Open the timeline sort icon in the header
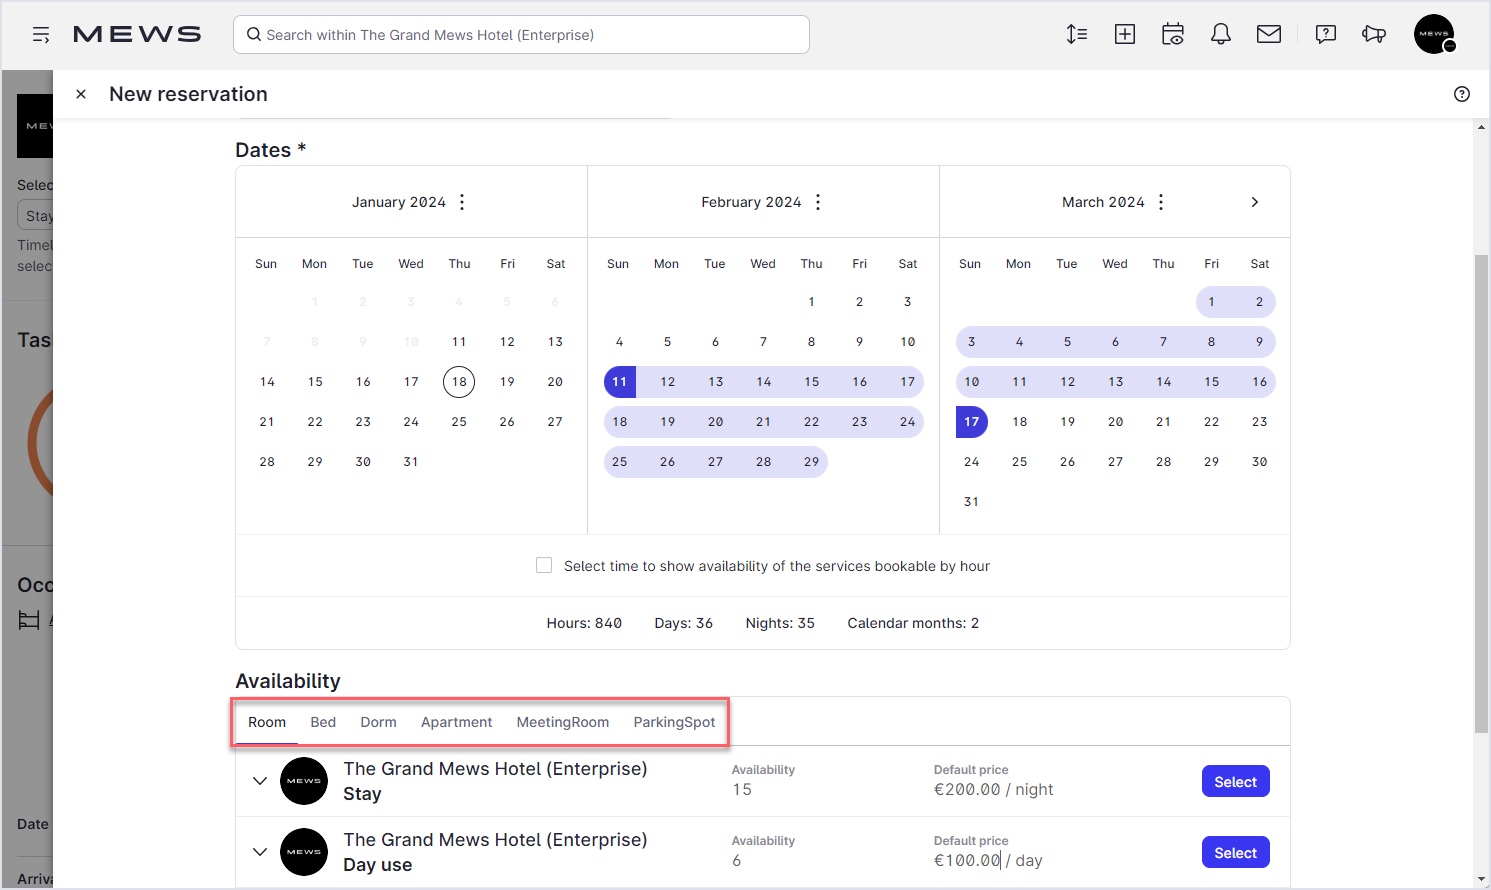This screenshot has width=1491, height=890. (1077, 34)
